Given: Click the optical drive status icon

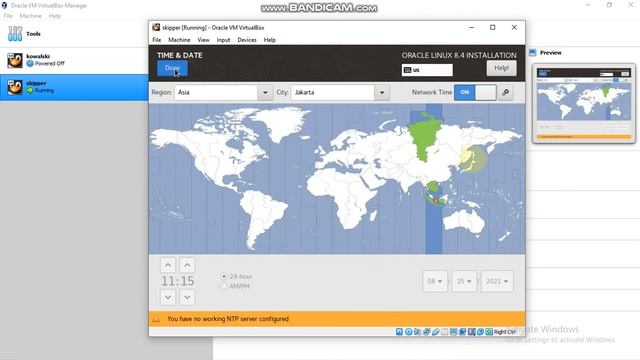Looking at the screenshot, I should pyautogui.click(x=409, y=332).
